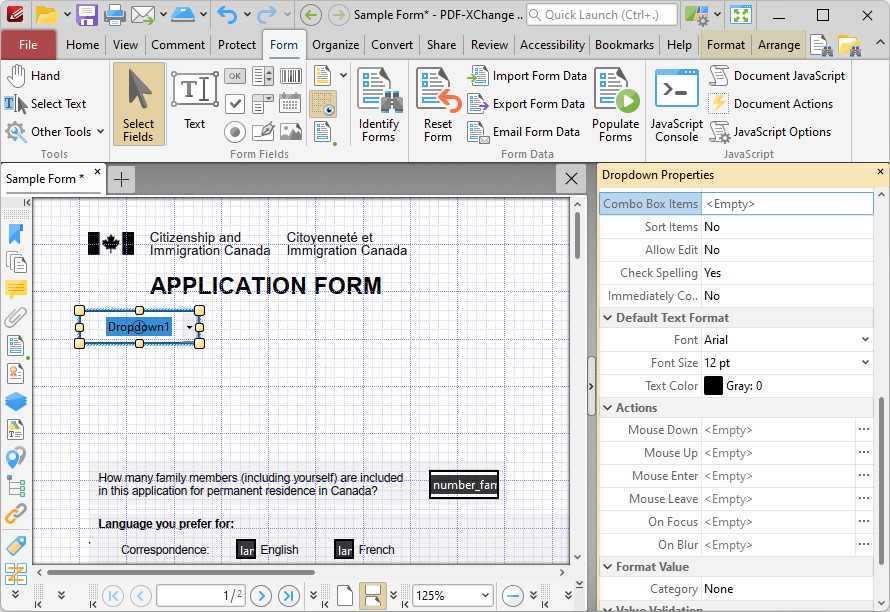Image resolution: width=890 pixels, height=612 pixels.
Task: Switch to the Home ribbon tab
Action: coord(82,45)
